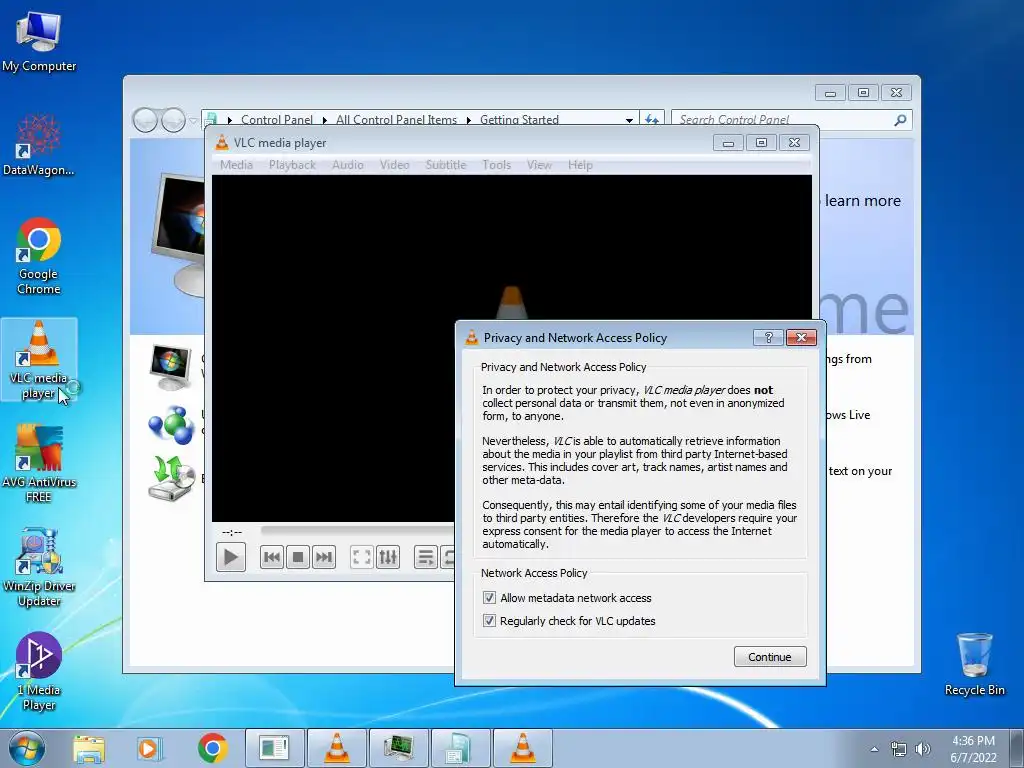The image size is (1024, 768).
Task: Click the system monitor taskbar button
Action: (398, 748)
